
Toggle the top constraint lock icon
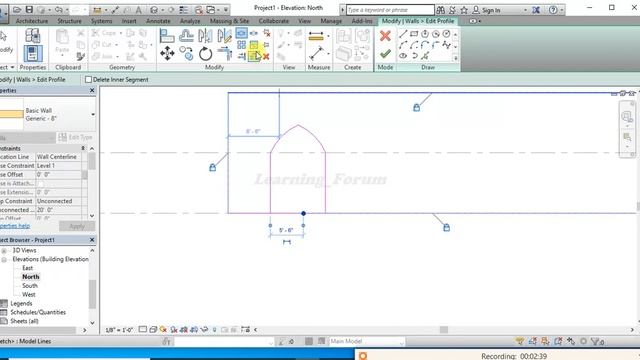point(416,108)
